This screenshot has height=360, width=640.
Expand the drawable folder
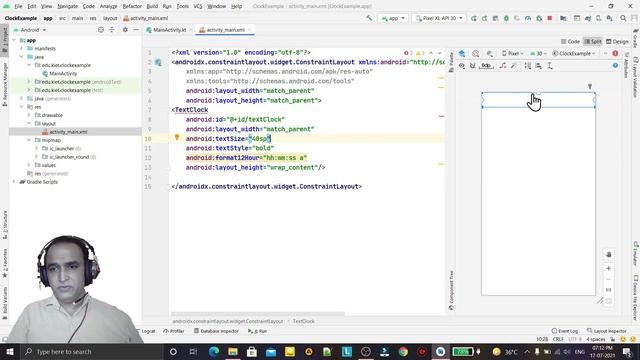(29, 115)
